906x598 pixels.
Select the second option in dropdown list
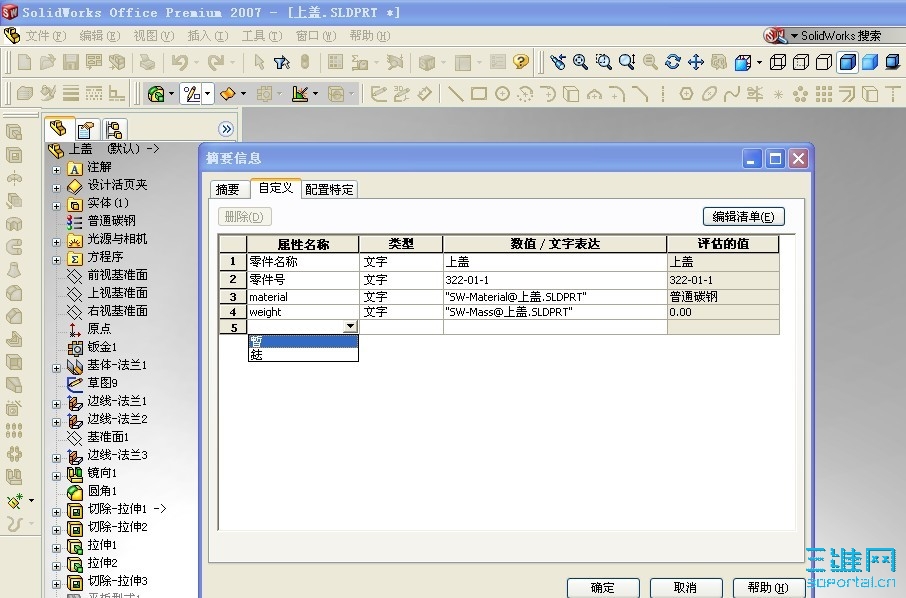[303, 354]
